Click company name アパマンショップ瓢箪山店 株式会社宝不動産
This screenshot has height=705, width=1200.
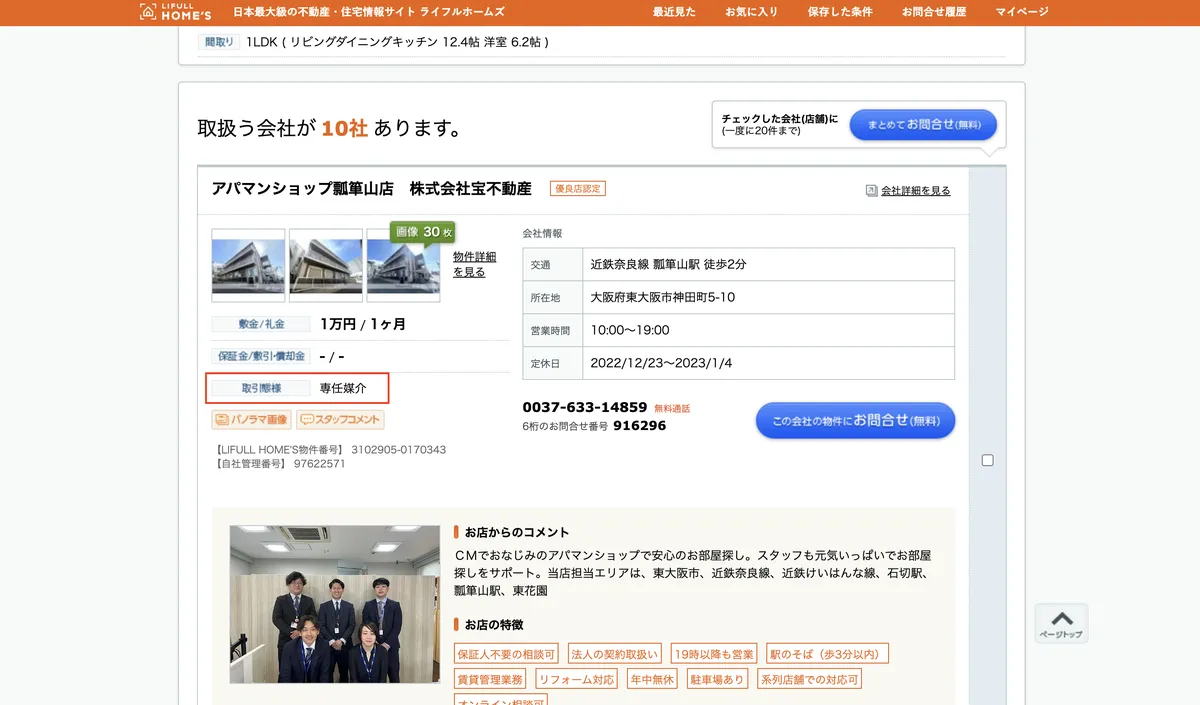coord(373,188)
